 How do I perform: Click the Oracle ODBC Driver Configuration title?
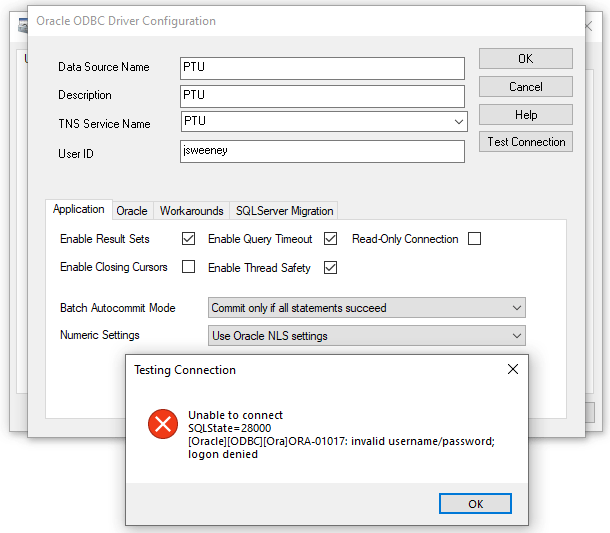(126, 21)
